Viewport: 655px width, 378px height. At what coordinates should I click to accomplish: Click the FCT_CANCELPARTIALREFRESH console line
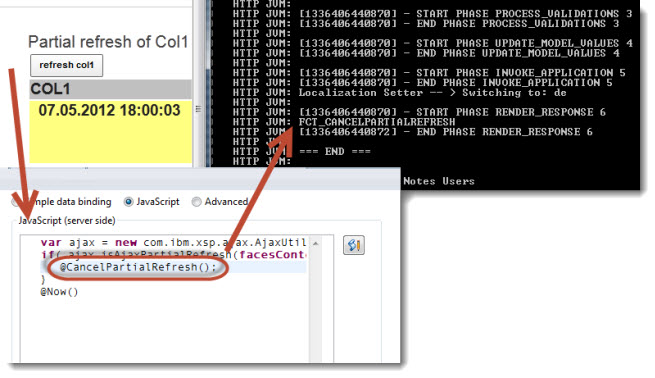[x=377, y=122]
